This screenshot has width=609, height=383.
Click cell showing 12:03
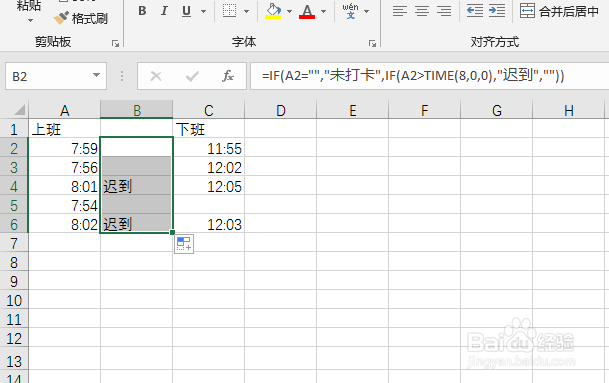click(x=209, y=225)
